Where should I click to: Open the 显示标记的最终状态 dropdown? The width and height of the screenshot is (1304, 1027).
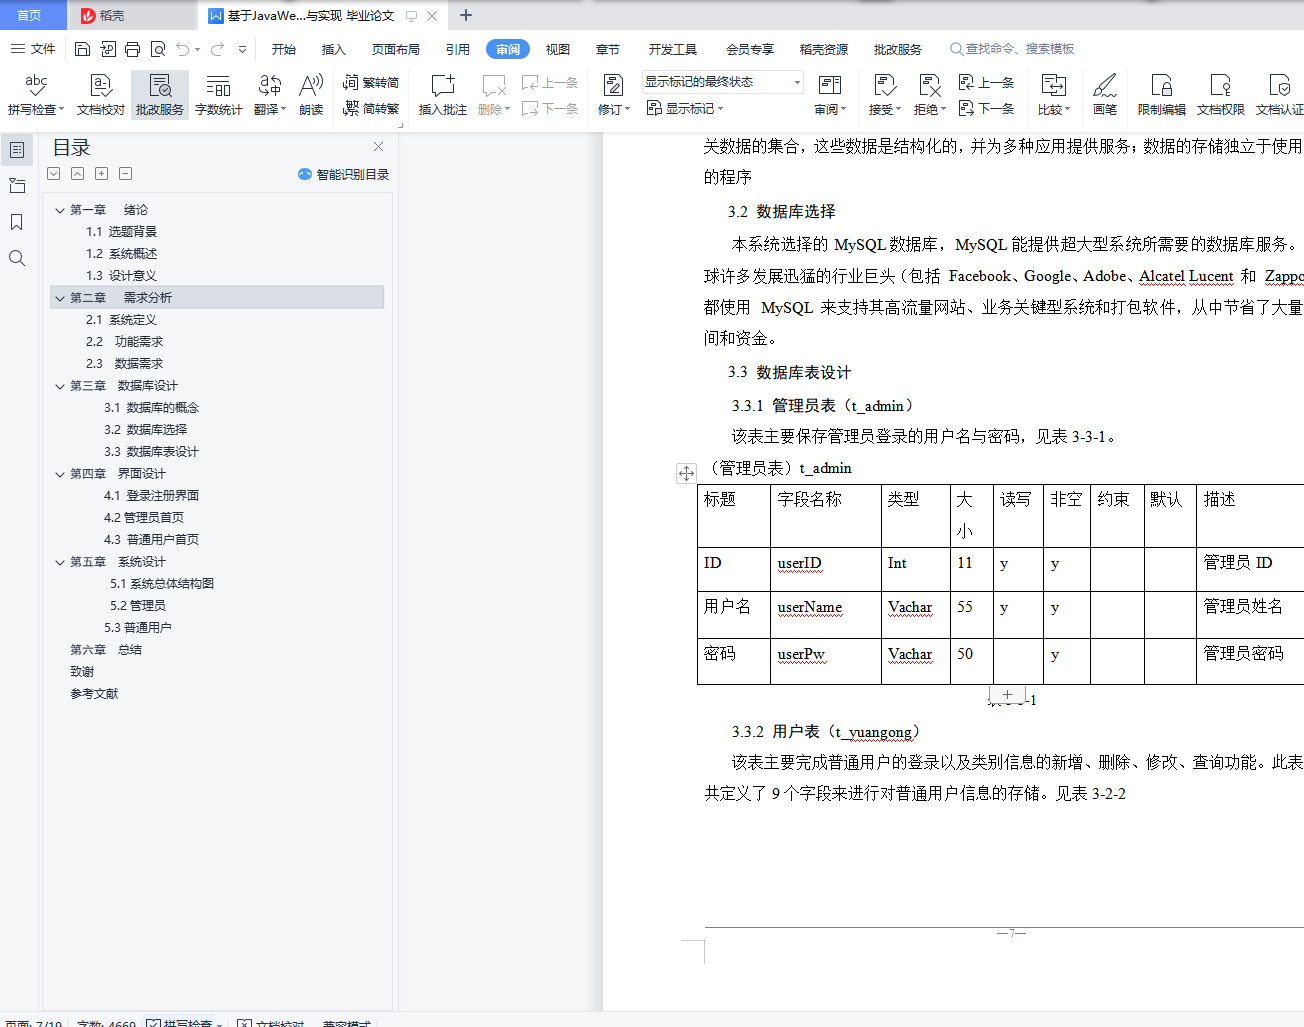723,82
